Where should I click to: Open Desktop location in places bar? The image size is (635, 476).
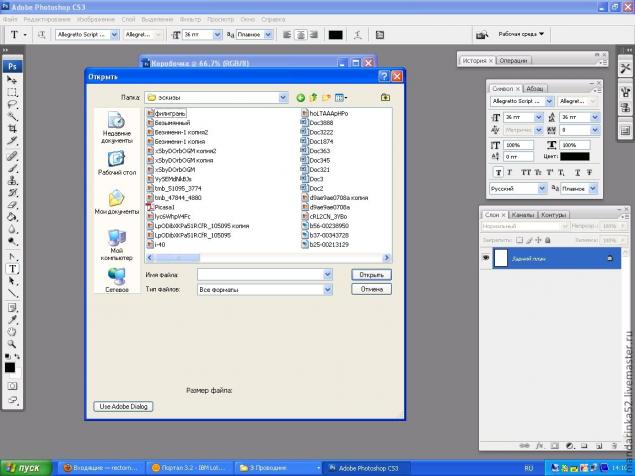(x=117, y=163)
